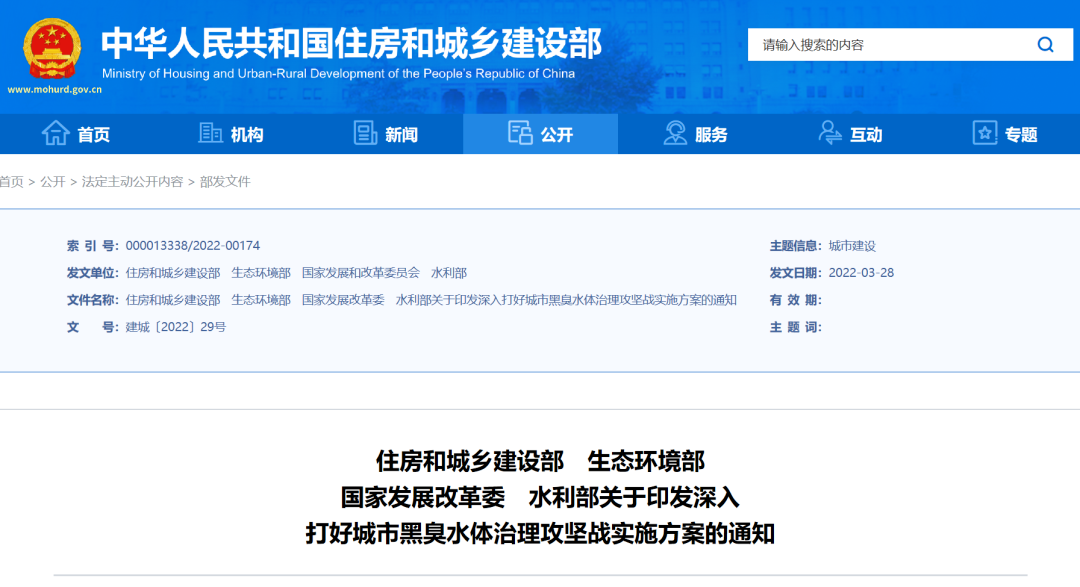This screenshot has height=587, width=1080.
Task: Click the document icon beside 公开
Action: click(x=520, y=133)
